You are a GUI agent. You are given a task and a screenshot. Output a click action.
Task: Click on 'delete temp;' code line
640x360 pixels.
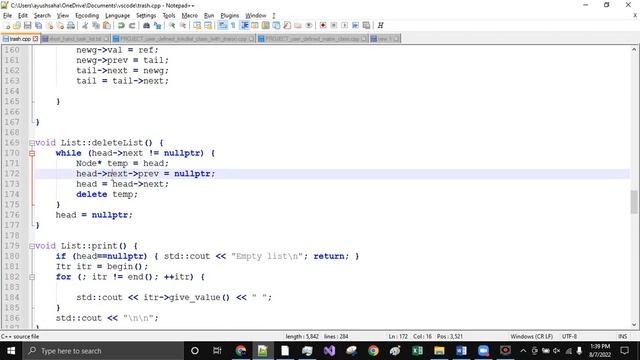pyautogui.click(x=107, y=194)
